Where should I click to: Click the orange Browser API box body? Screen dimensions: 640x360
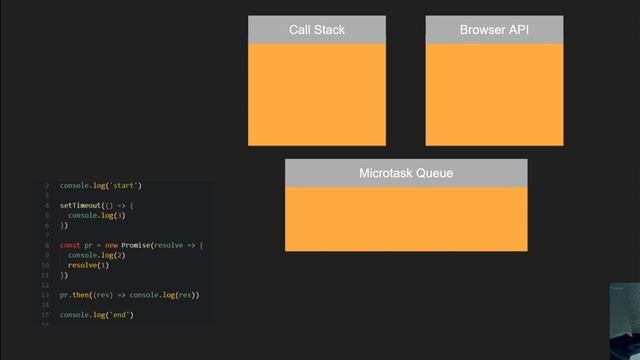[494, 95]
